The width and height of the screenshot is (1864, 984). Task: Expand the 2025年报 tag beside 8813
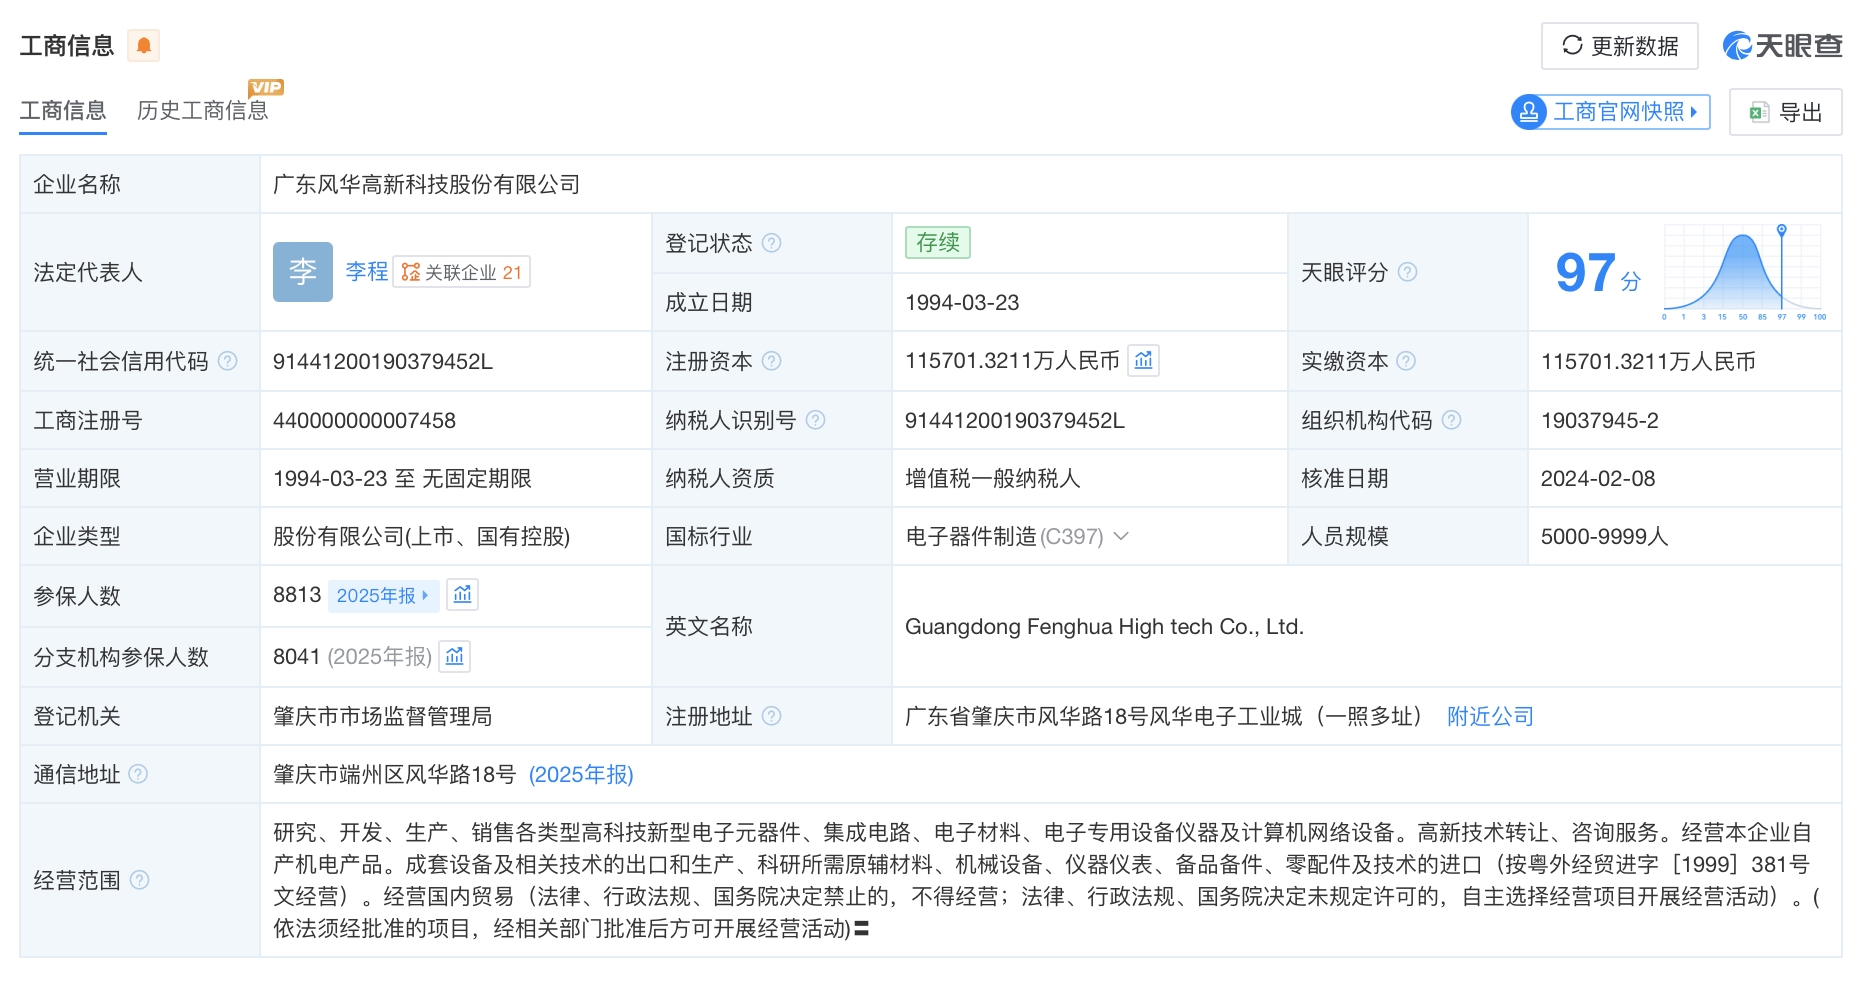click(382, 596)
